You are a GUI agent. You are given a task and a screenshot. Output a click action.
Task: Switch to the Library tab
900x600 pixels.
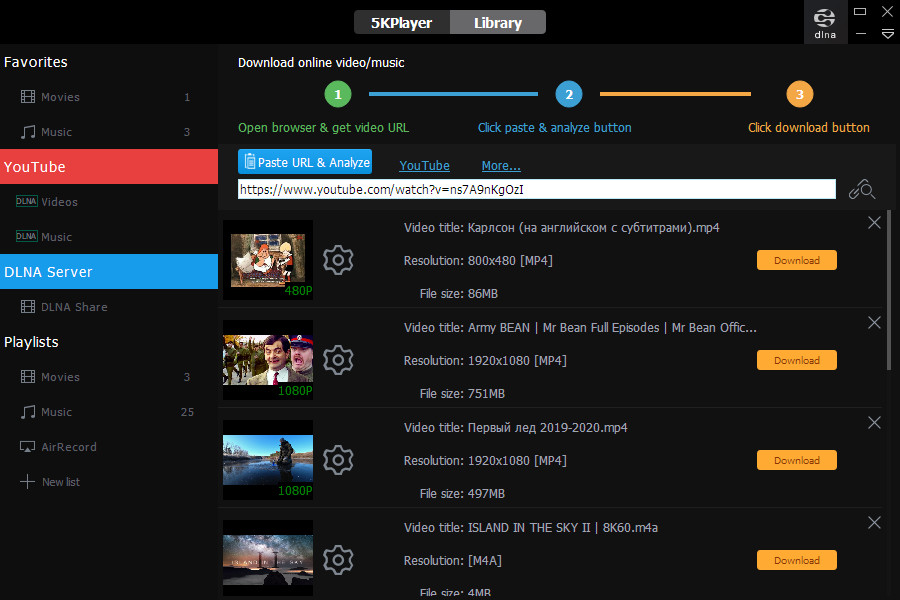(x=498, y=22)
